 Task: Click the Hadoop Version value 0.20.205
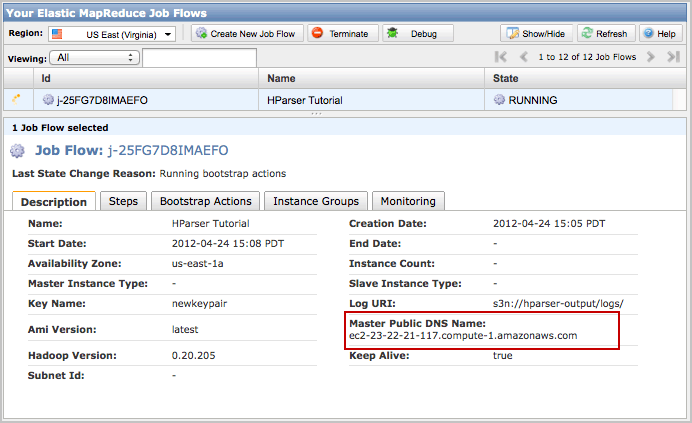pyautogui.click(x=193, y=355)
